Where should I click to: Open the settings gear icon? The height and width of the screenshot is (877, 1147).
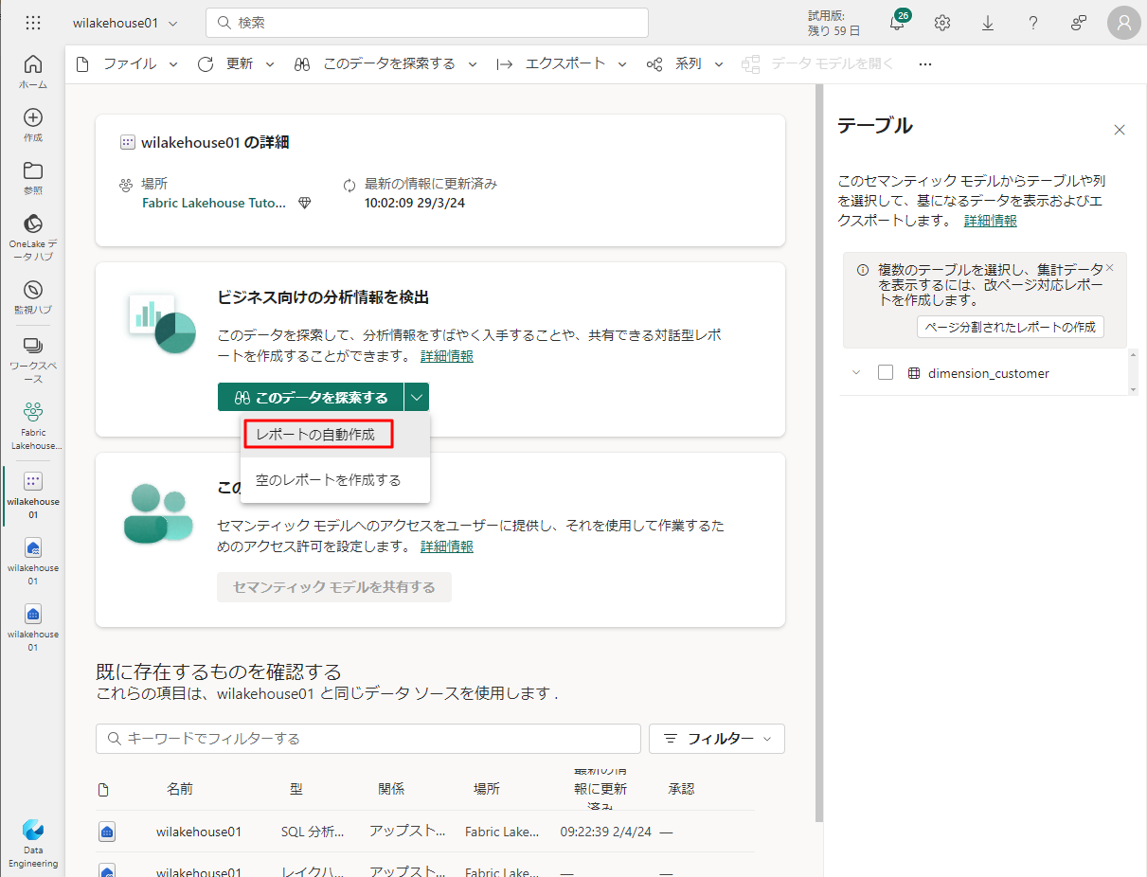pyautogui.click(x=942, y=23)
